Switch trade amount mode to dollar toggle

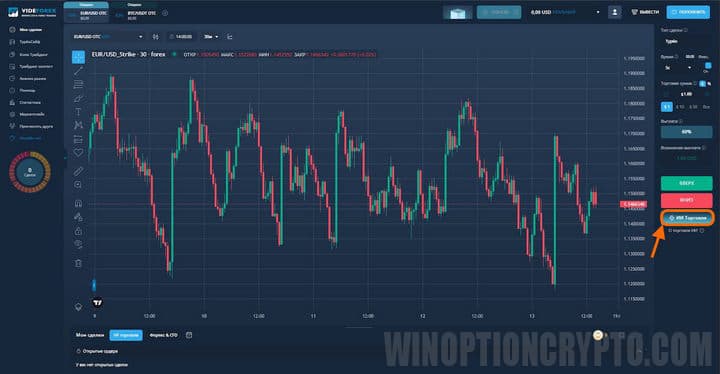(703, 84)
